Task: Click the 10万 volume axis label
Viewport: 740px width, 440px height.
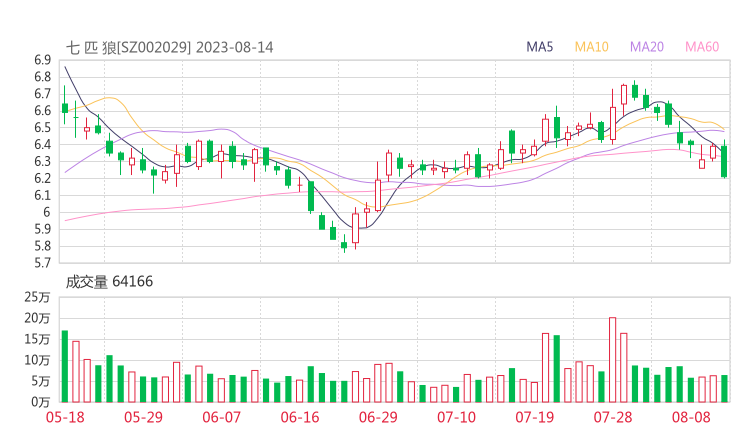Action: tap(37, 360)
